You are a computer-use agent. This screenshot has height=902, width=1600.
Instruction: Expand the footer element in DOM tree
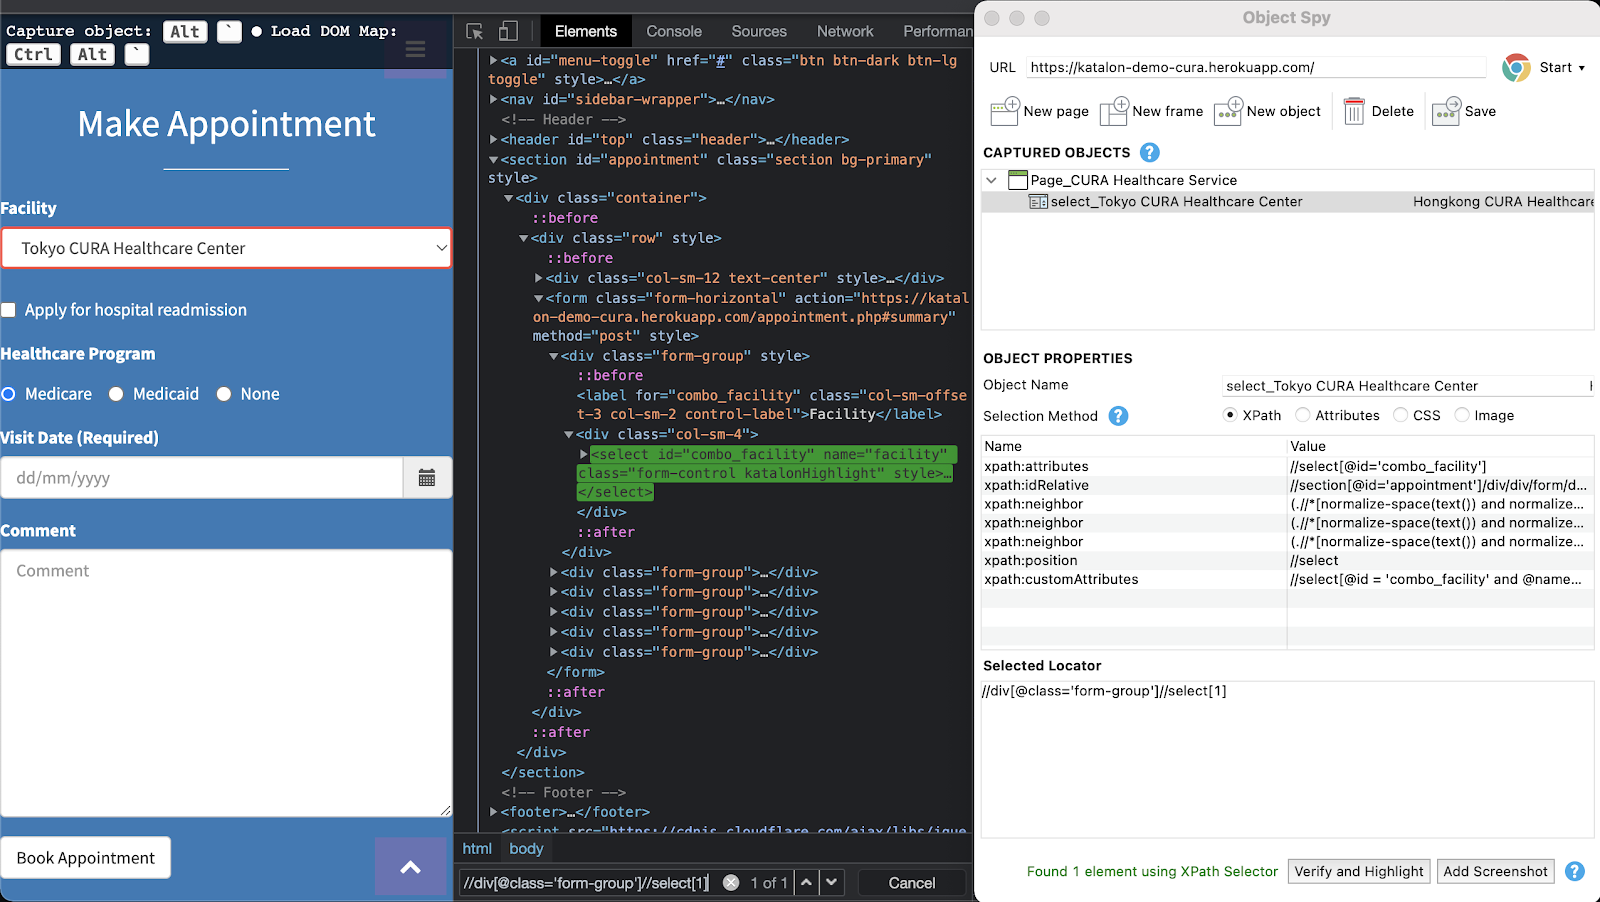(x=494, y=812)
